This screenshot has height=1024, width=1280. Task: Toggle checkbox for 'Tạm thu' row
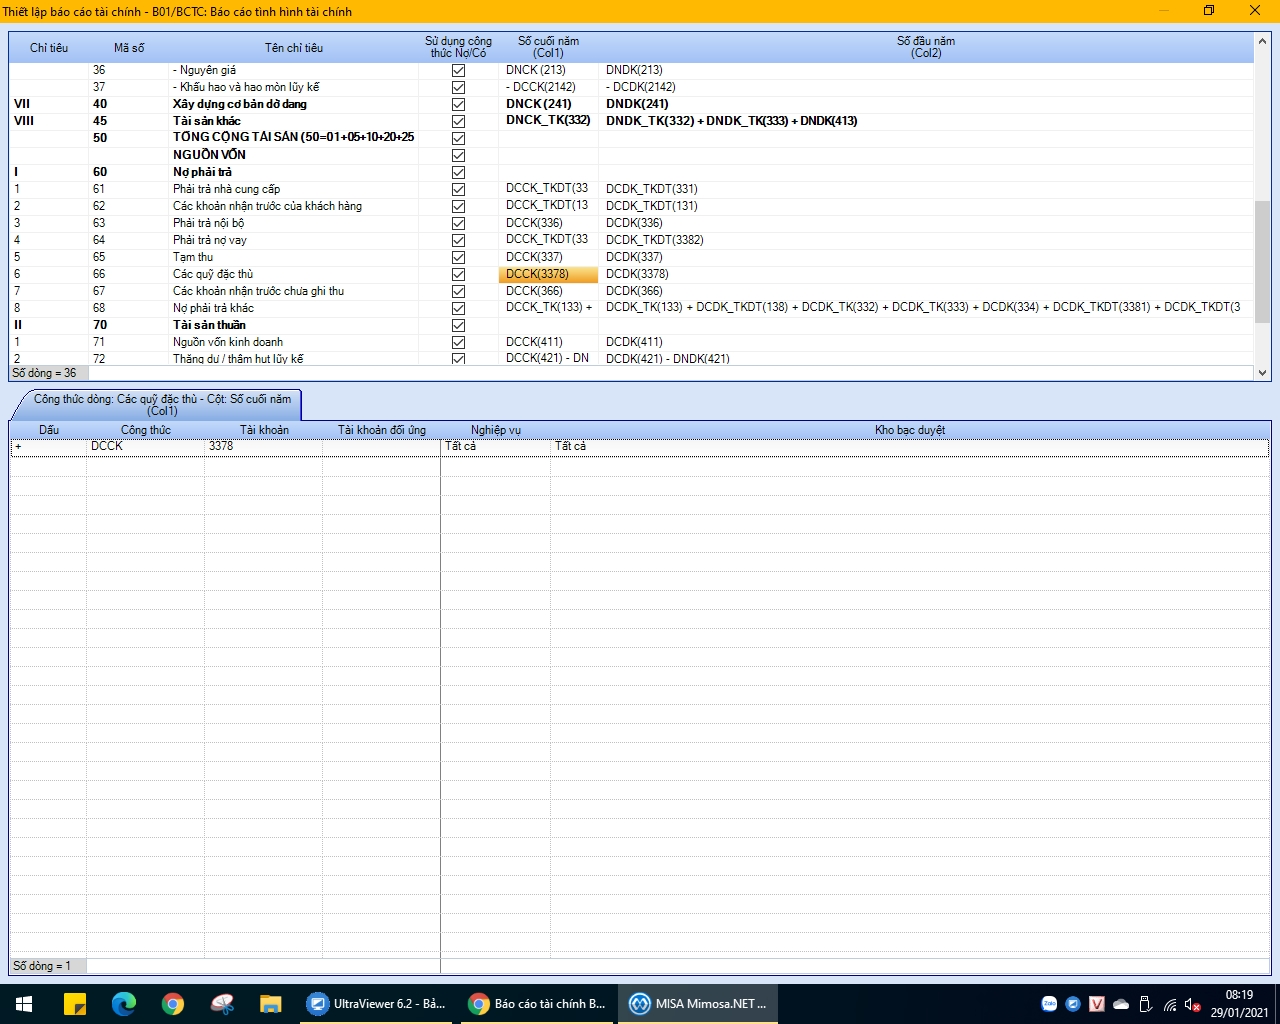click(458, 258)
